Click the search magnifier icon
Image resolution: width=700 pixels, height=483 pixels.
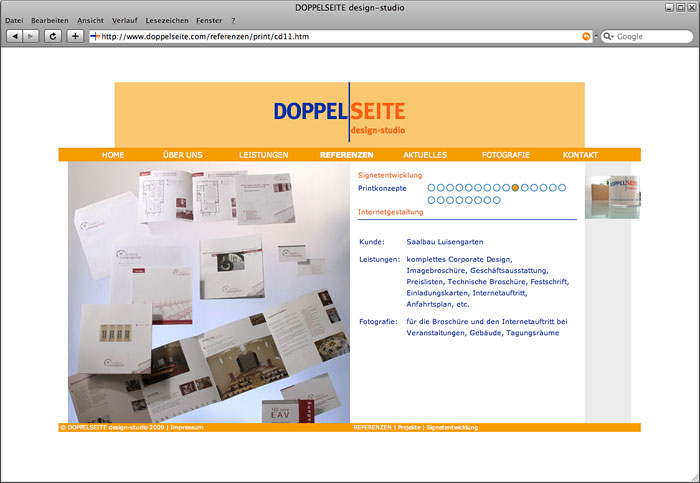click(x=608, y=36)
